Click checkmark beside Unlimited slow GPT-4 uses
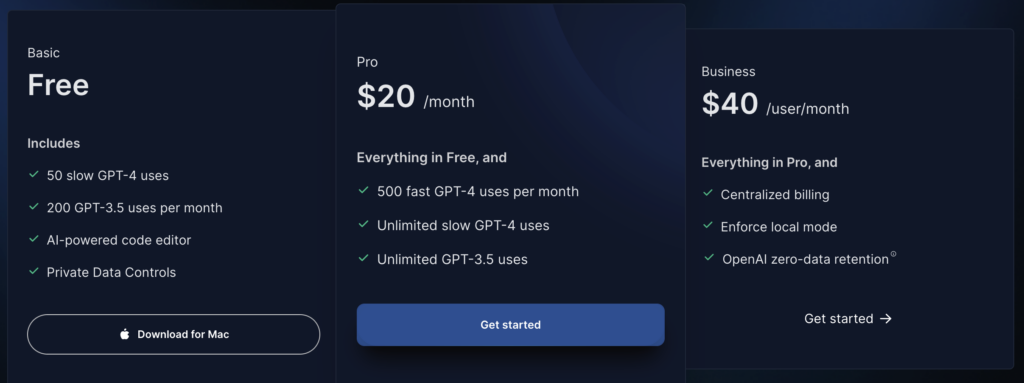 [364, 224]
